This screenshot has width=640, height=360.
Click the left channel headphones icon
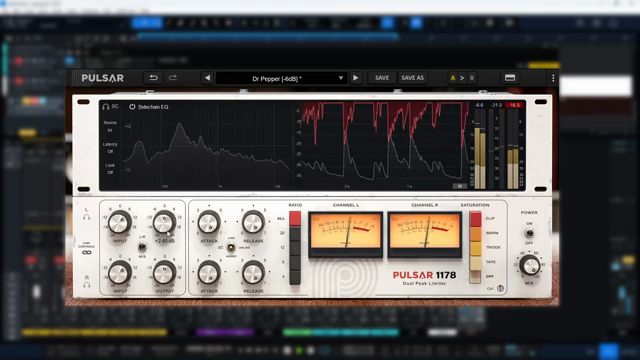coord(87,217)
